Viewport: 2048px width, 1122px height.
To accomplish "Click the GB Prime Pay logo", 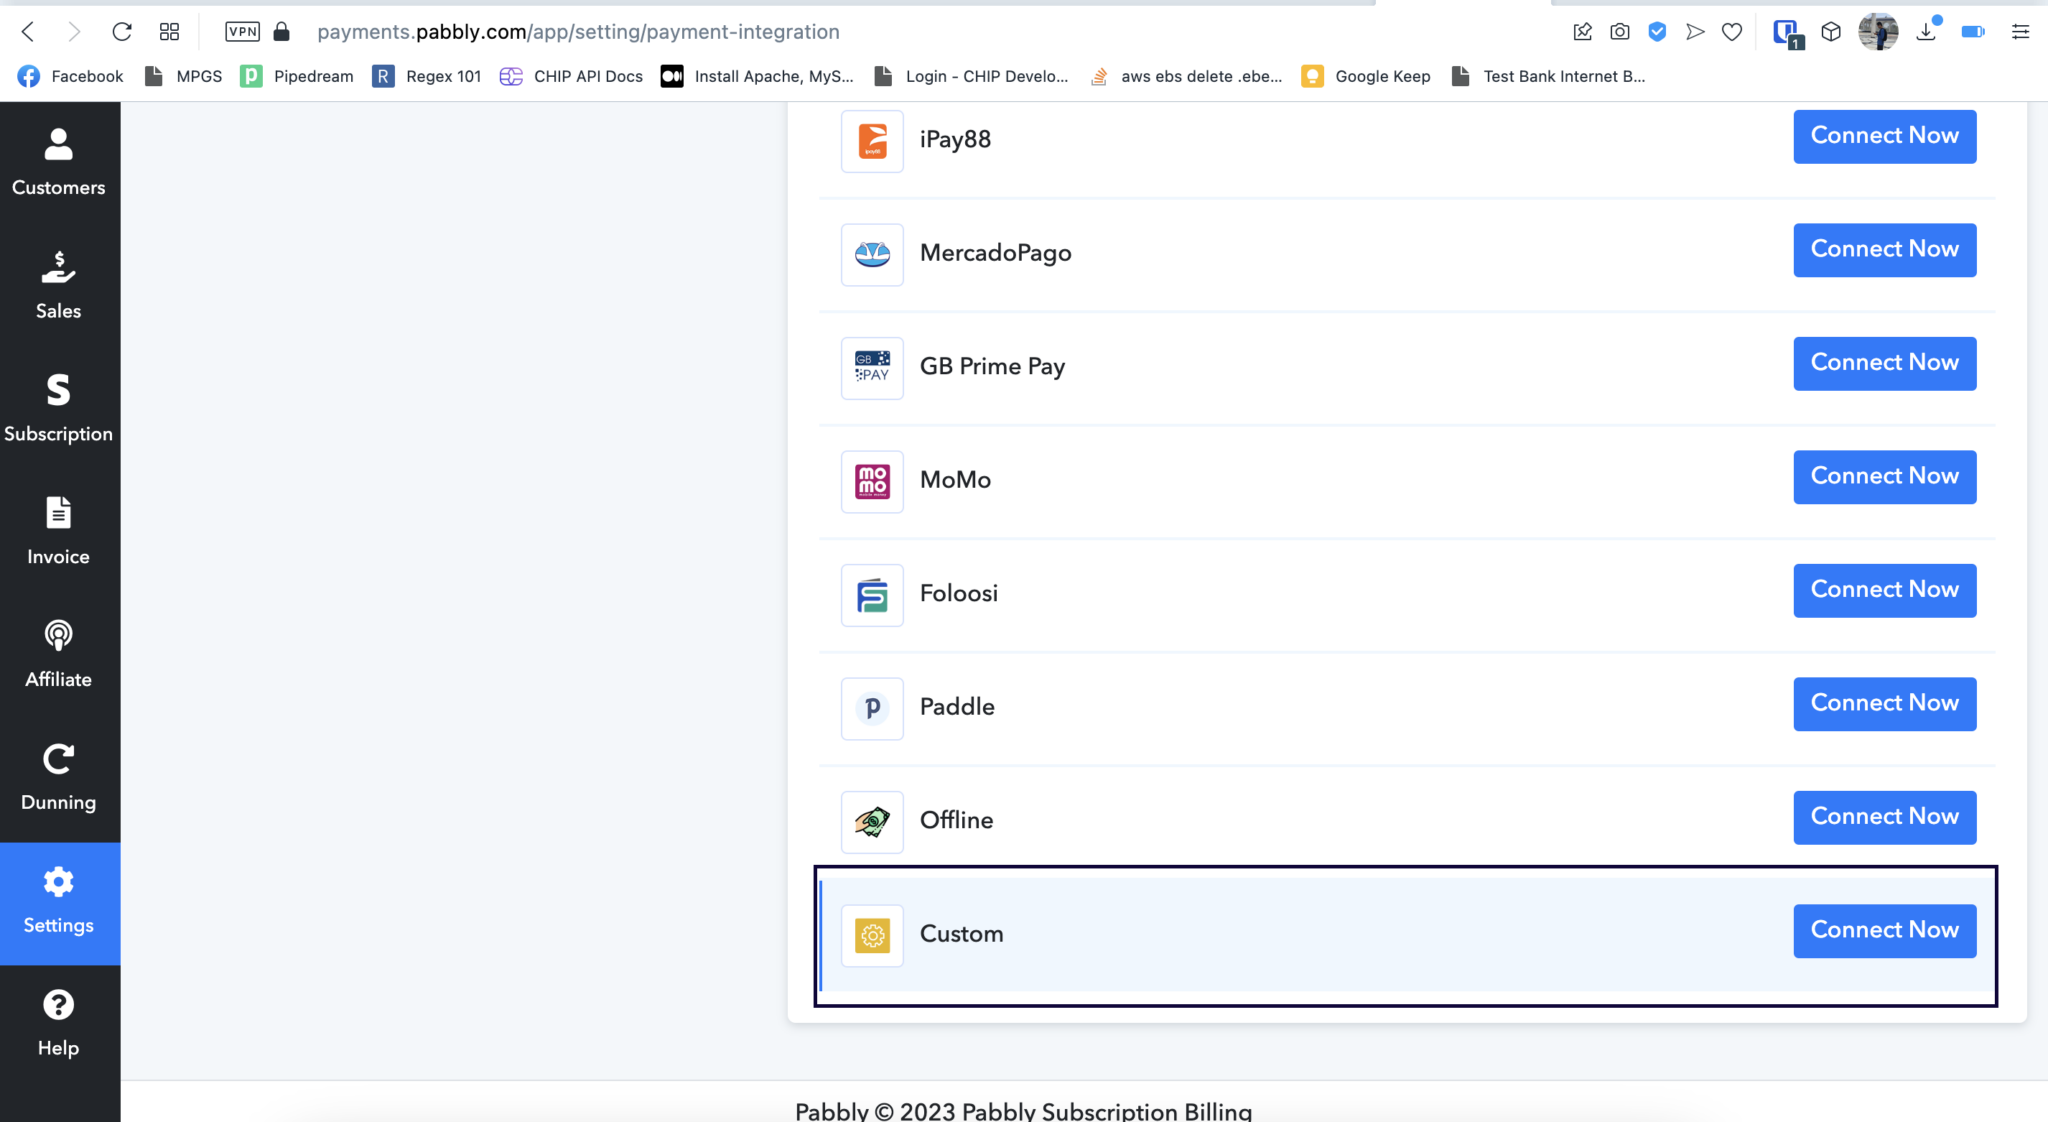I will (871, 367).
